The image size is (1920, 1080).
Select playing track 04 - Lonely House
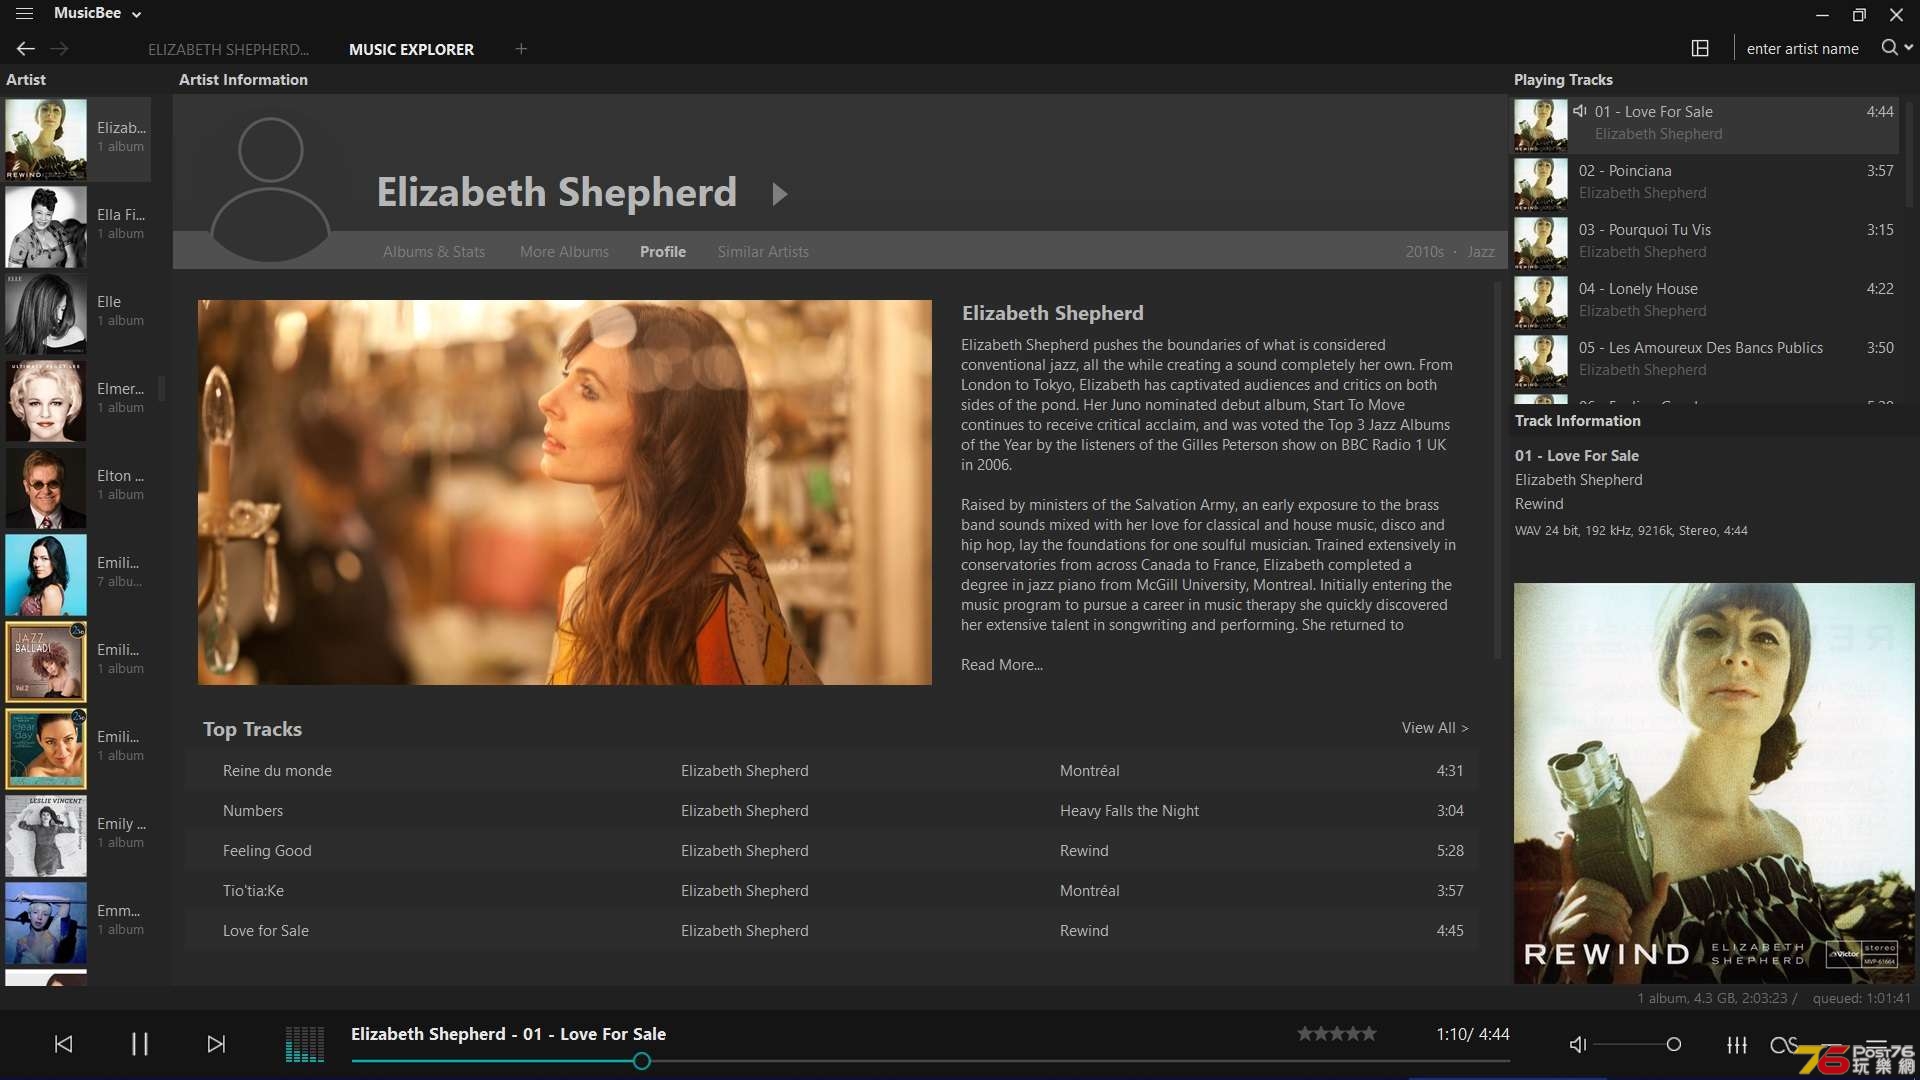[1706, 300]
